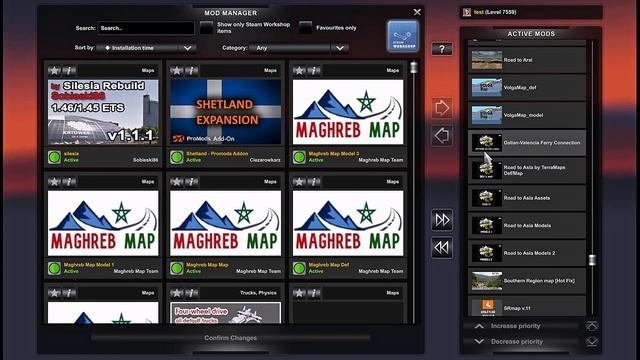Click in the mod Search field
The width and height of the screenshot is (640, 360).
(x=146, y=28)
